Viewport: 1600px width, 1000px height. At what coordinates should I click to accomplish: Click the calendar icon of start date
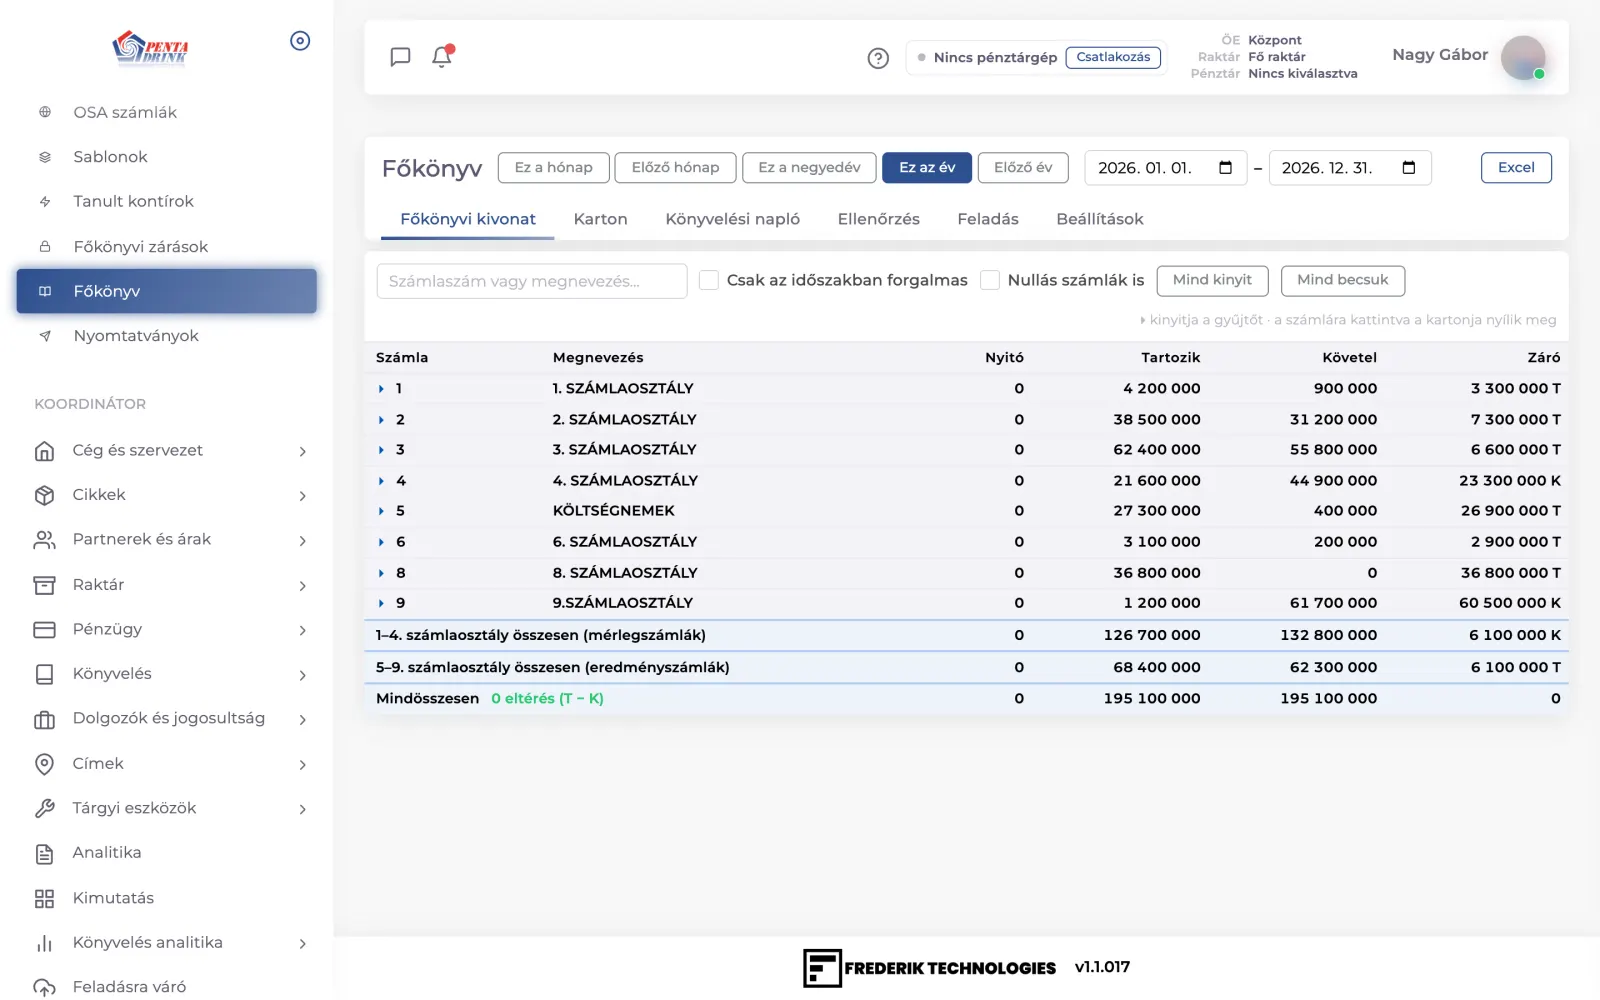point(1225,167)
